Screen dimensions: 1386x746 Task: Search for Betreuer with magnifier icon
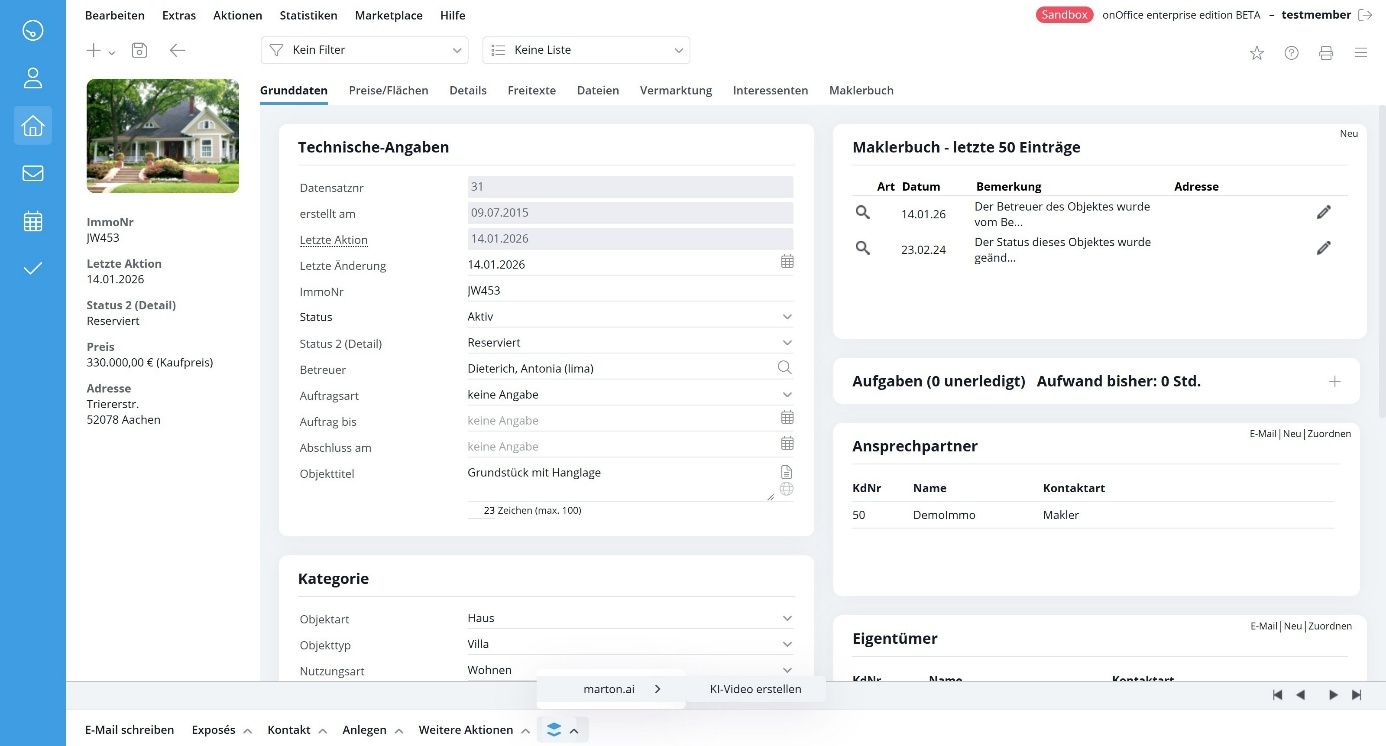[x=785, y=368]
